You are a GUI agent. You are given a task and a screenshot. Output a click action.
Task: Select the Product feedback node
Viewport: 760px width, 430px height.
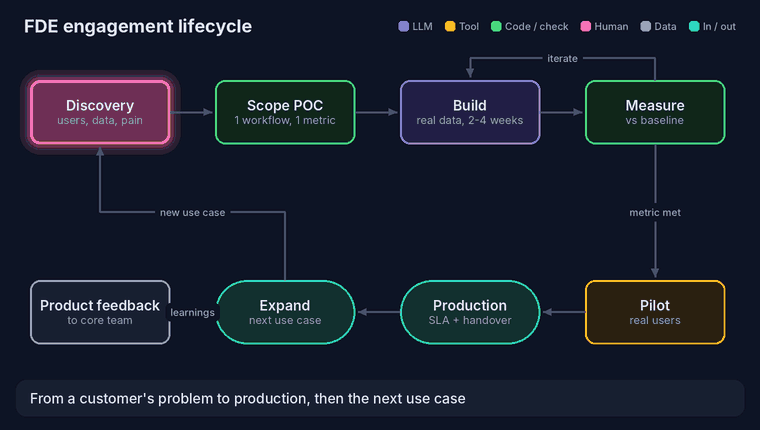(x=100, y=312)
